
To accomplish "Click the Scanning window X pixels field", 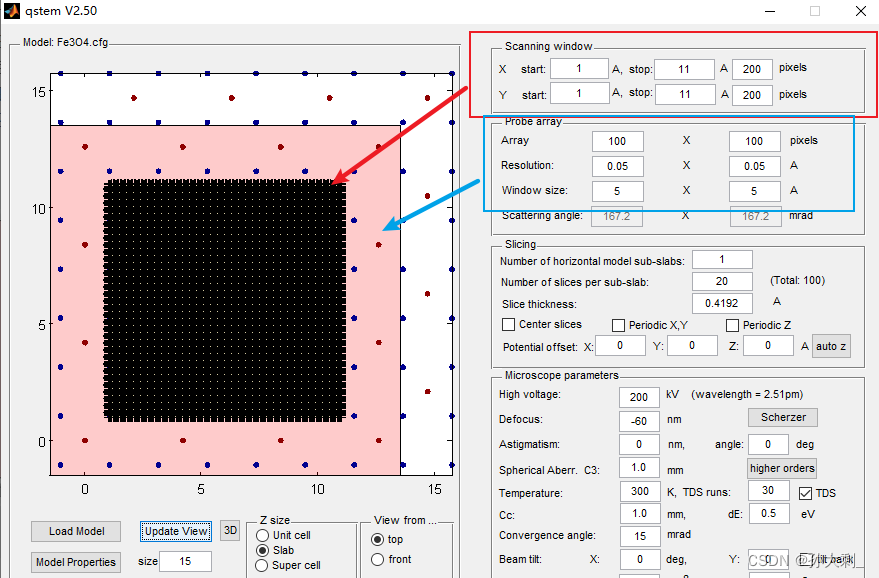I will point(752,70).
